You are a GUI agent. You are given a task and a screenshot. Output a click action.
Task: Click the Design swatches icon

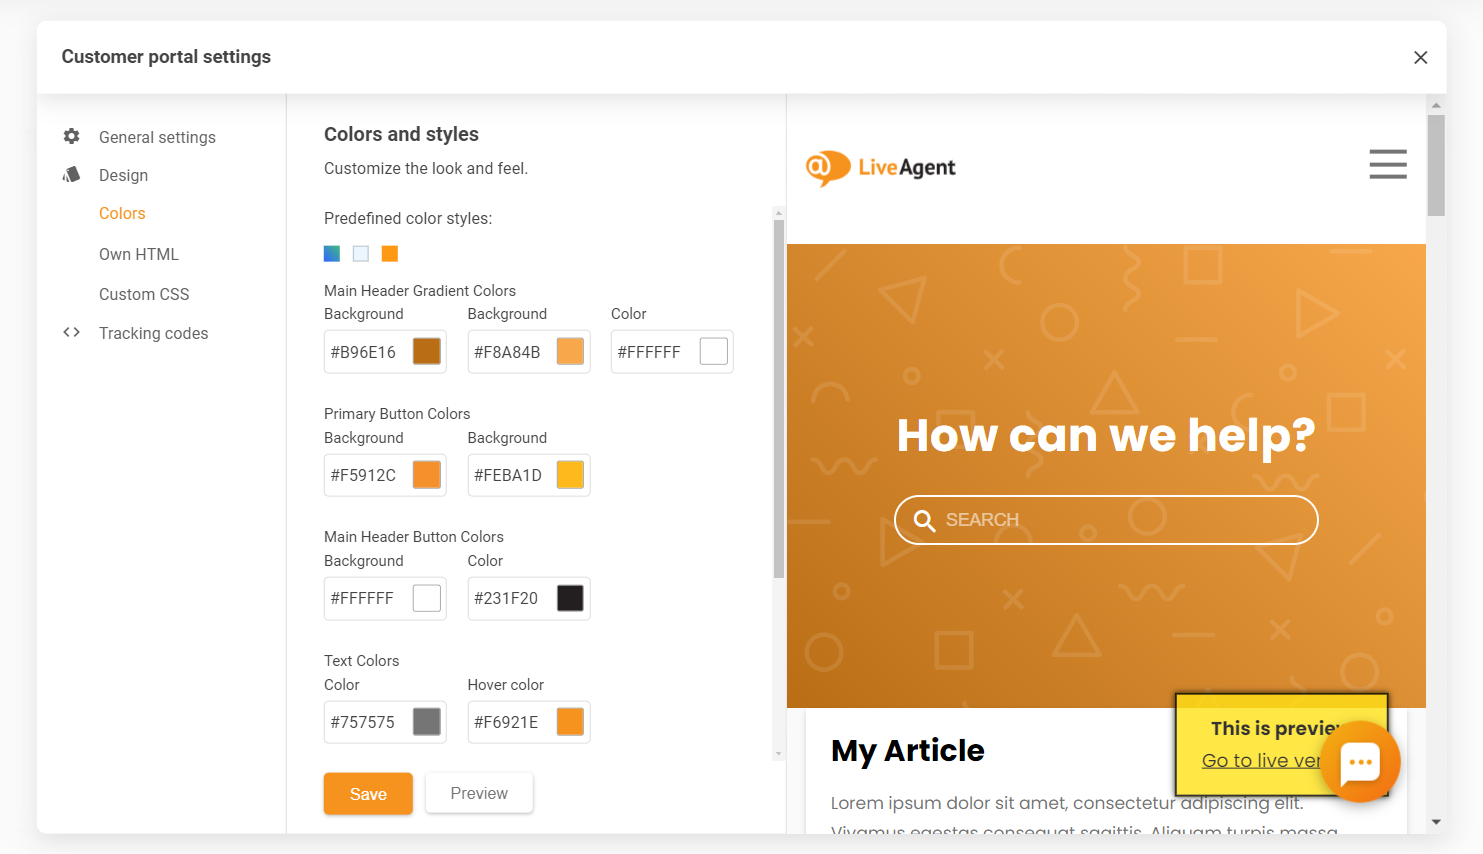tap(72, 175)
